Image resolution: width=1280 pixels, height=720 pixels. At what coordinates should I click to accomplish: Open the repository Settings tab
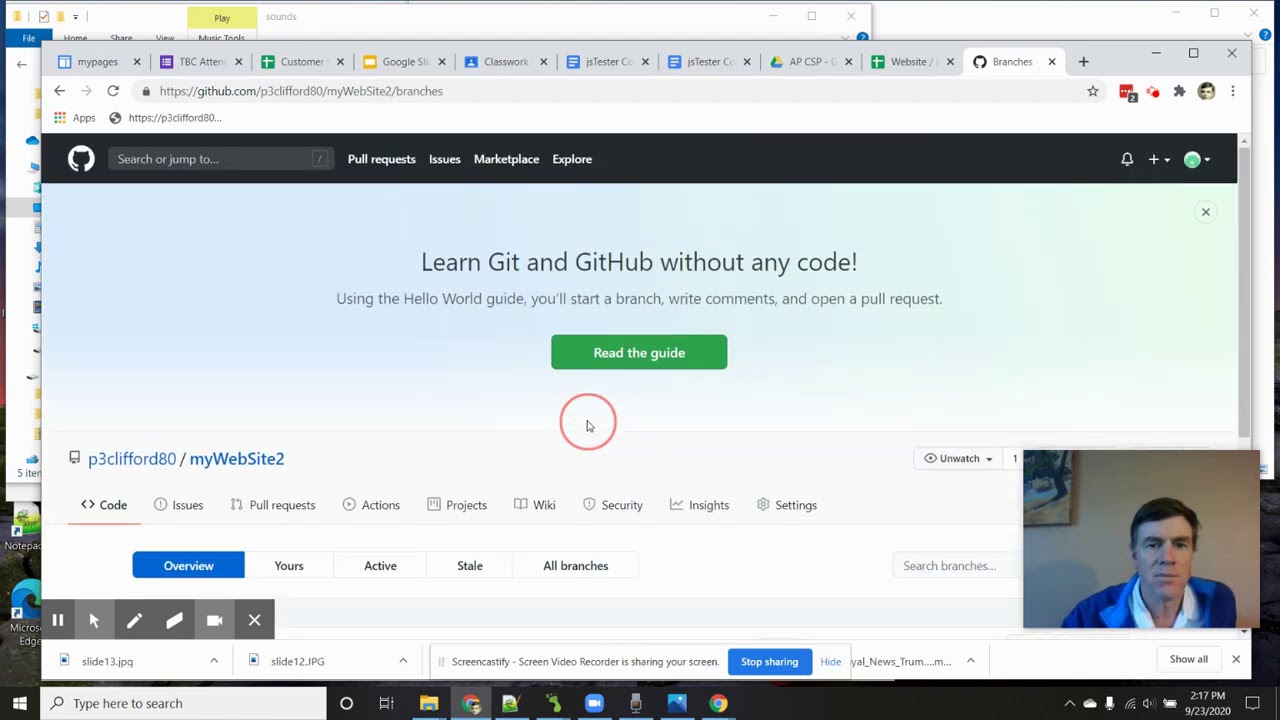point(787,505)
